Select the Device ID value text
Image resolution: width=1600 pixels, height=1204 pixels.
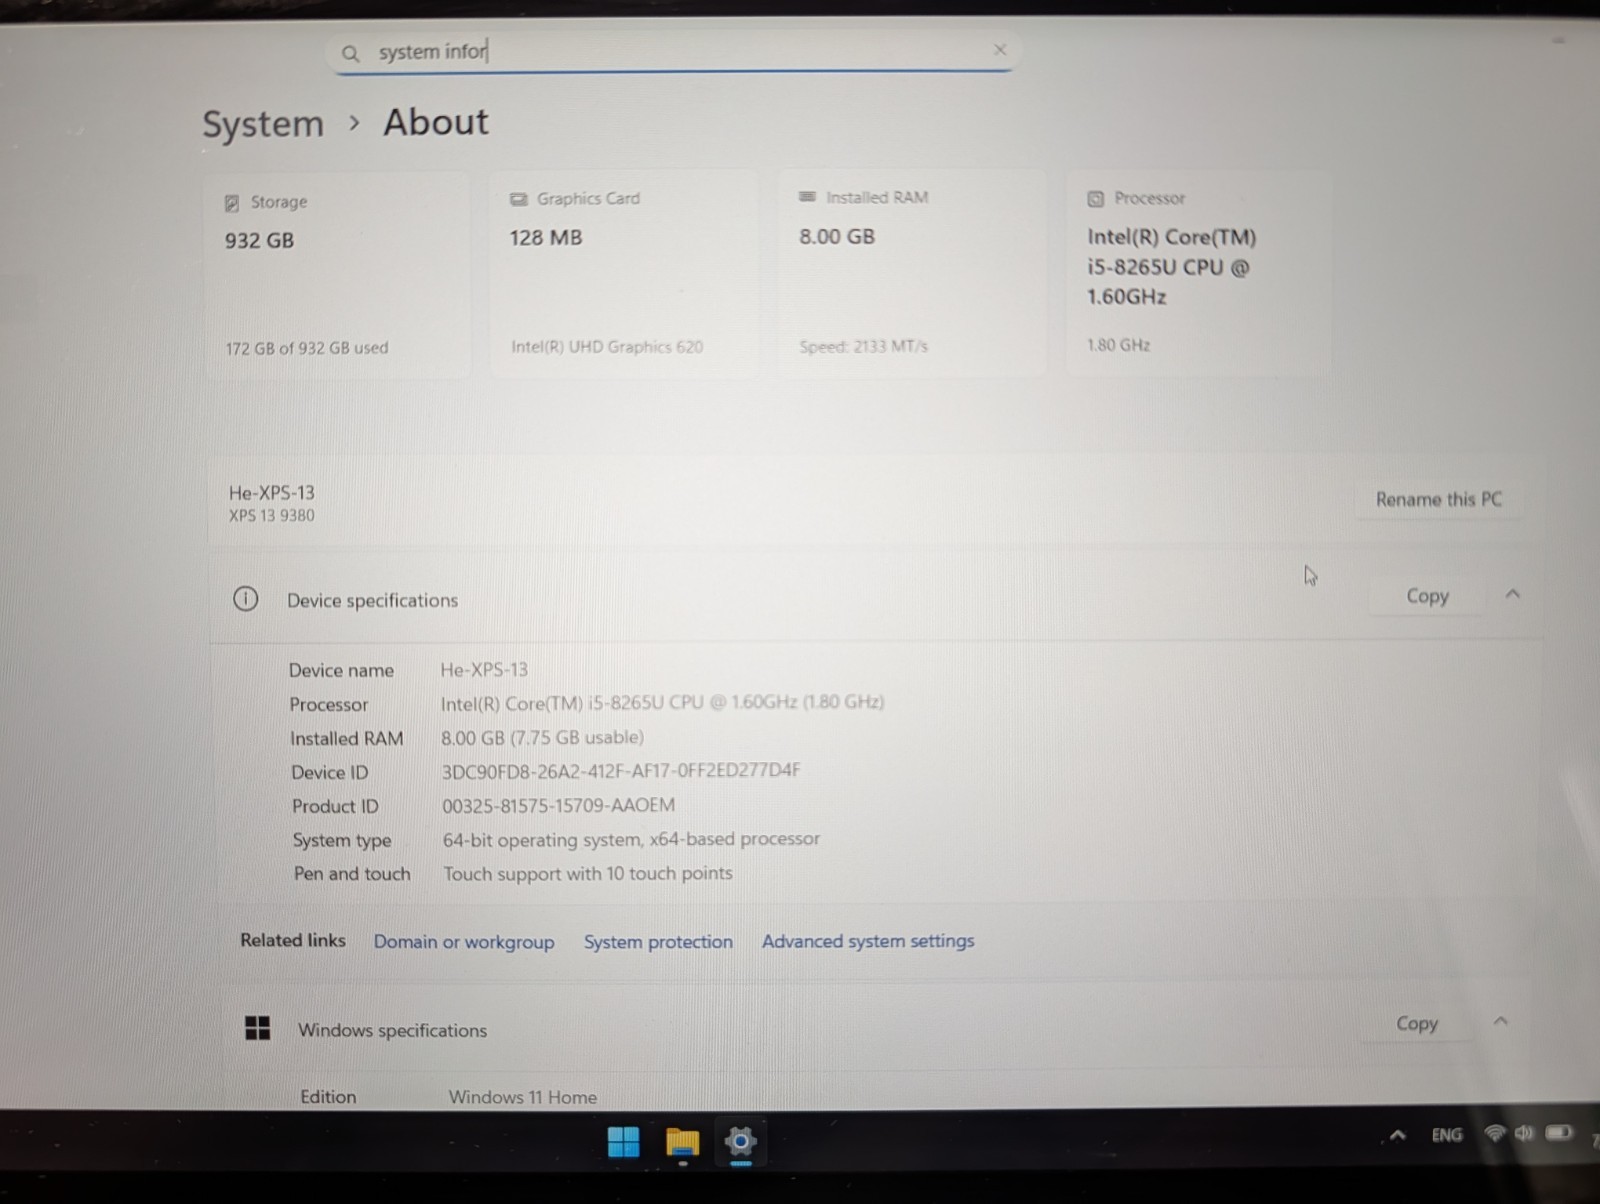pyautogui.click(x=621, y=771)
